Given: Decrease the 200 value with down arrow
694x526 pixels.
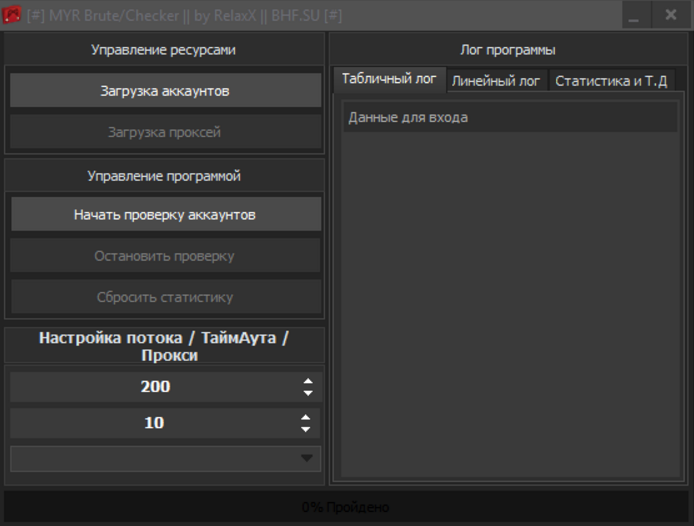Looking at the screenshot, I should click(307, 393).
